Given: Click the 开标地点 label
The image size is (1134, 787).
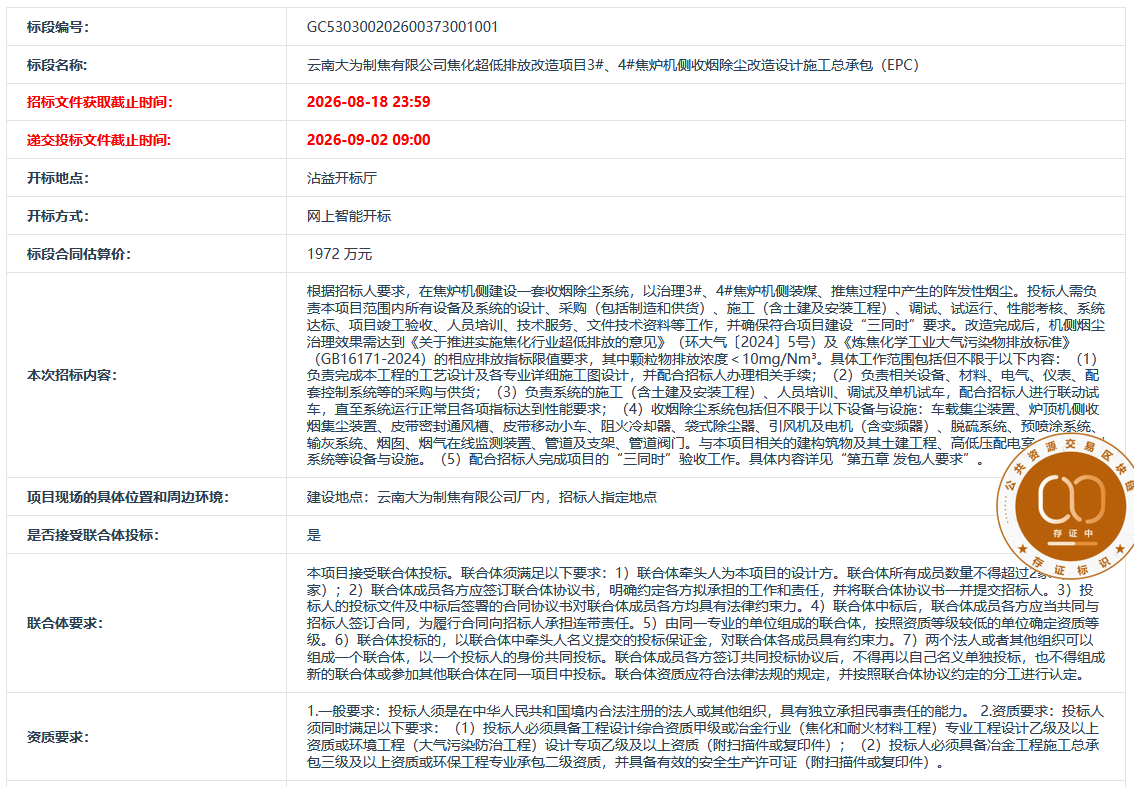Looking at the screenshot, I should click(x=58, y=178).
